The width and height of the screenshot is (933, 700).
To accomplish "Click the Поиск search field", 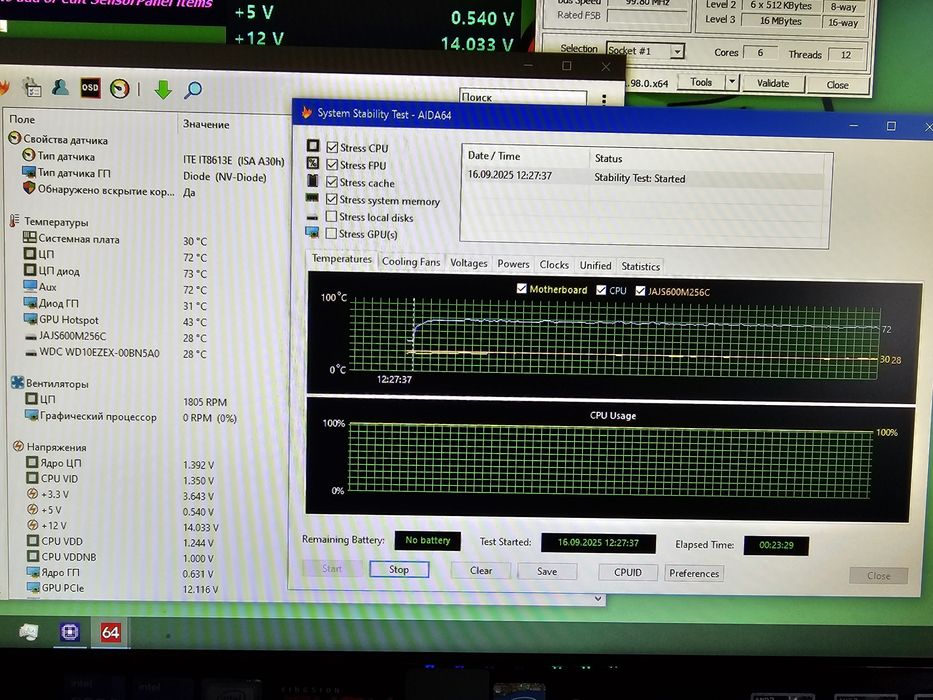I will [x=524, y=97].
